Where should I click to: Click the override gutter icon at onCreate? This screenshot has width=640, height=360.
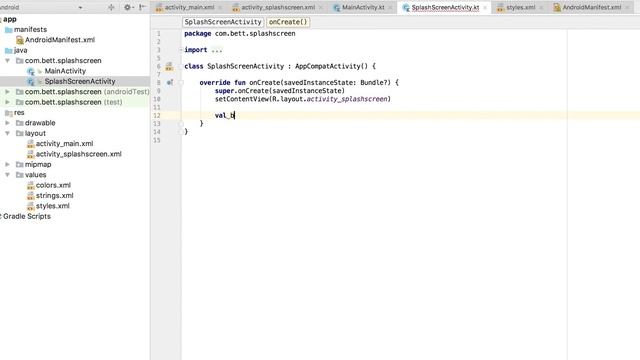pos(170,82)
